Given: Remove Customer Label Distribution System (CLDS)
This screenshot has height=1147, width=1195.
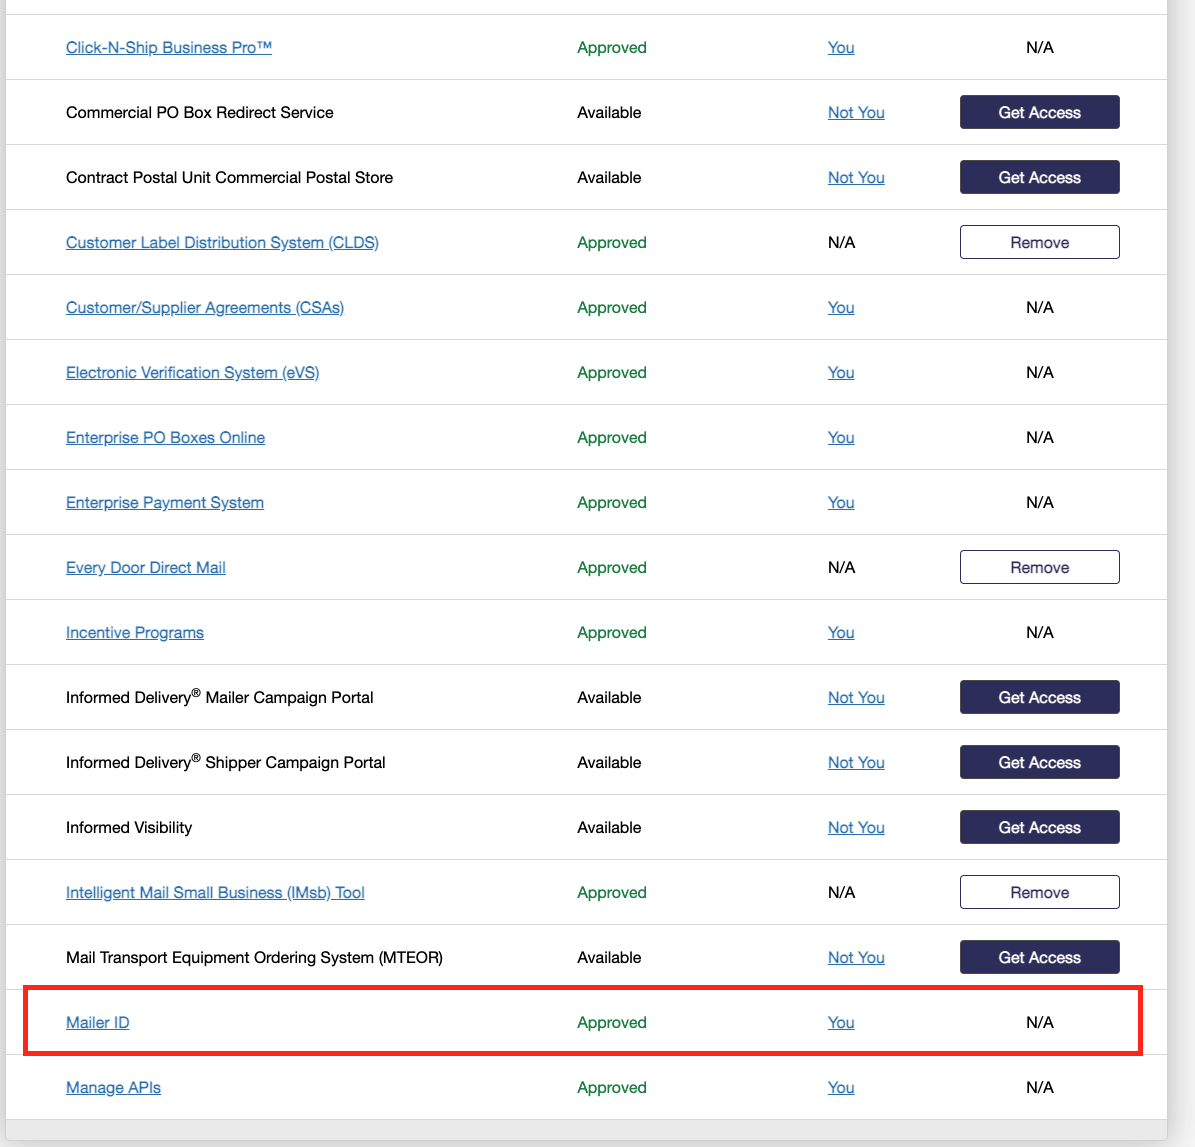Looking at the screenshot, I should (1039, 242).
